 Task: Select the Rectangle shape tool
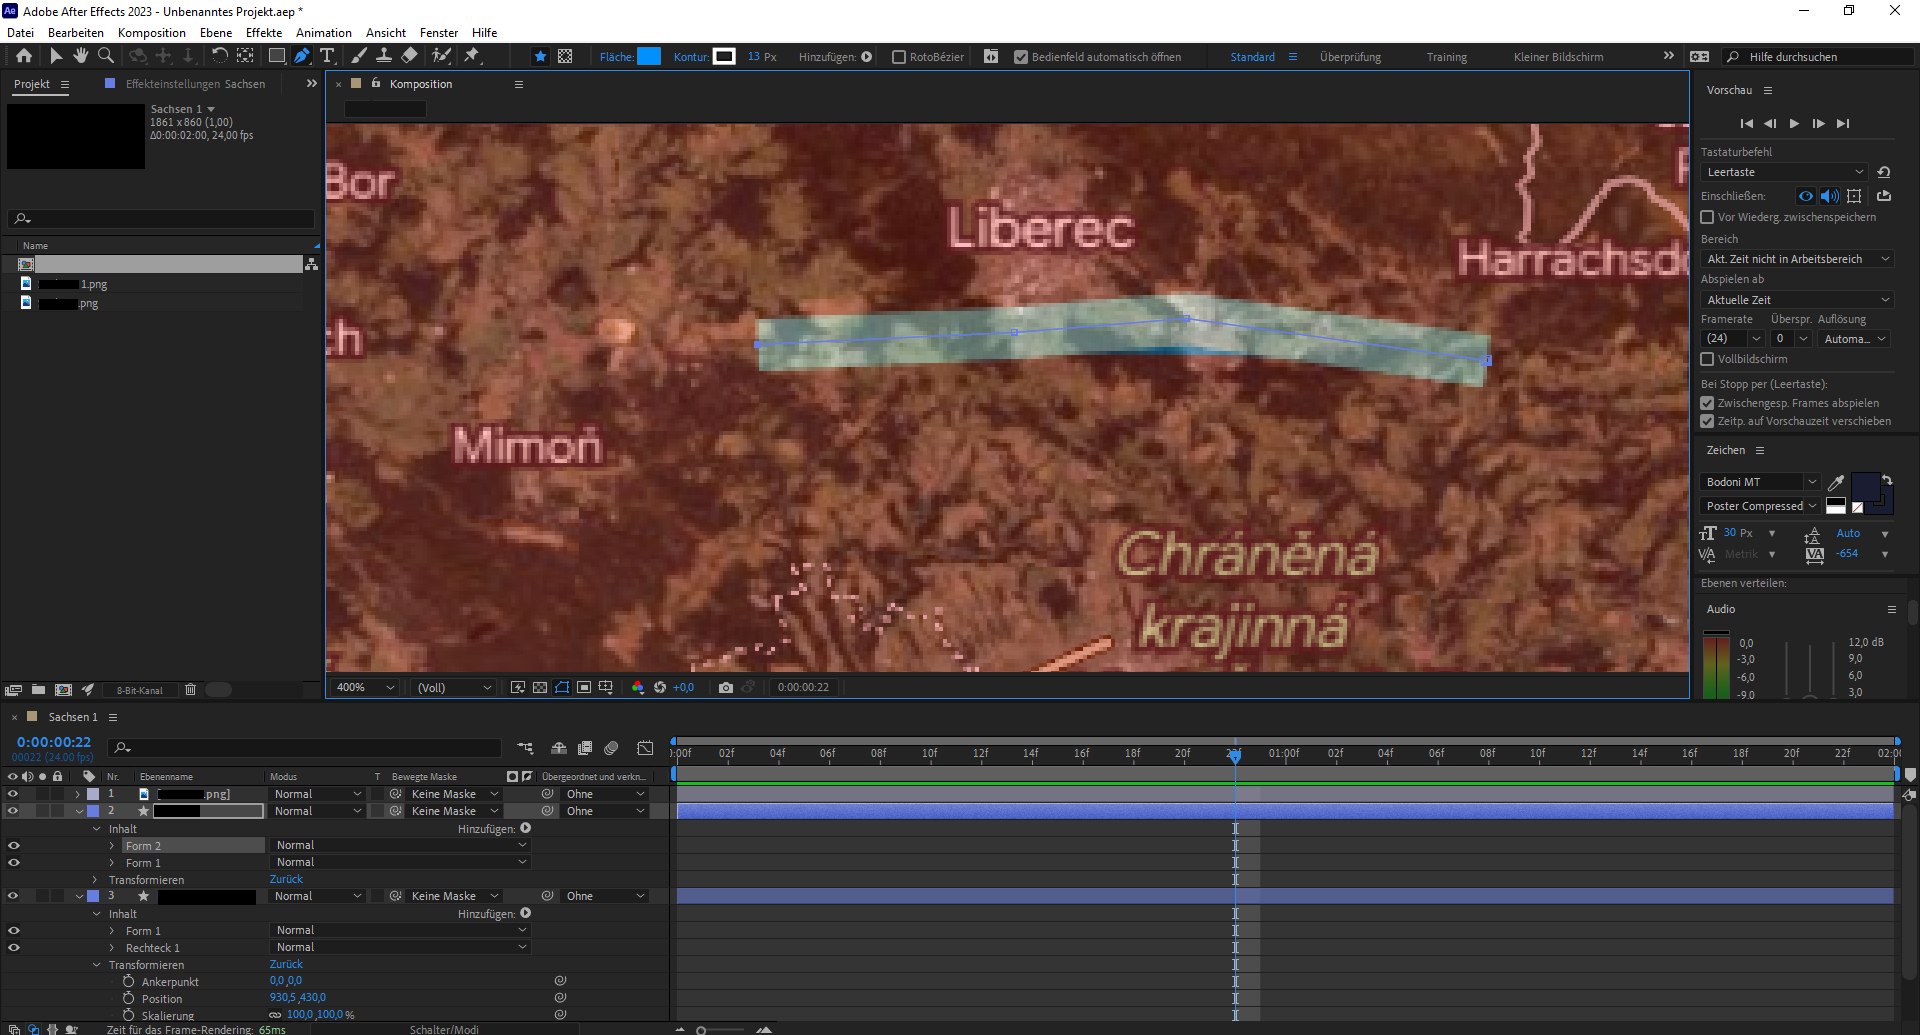click(x=276, y=56)
